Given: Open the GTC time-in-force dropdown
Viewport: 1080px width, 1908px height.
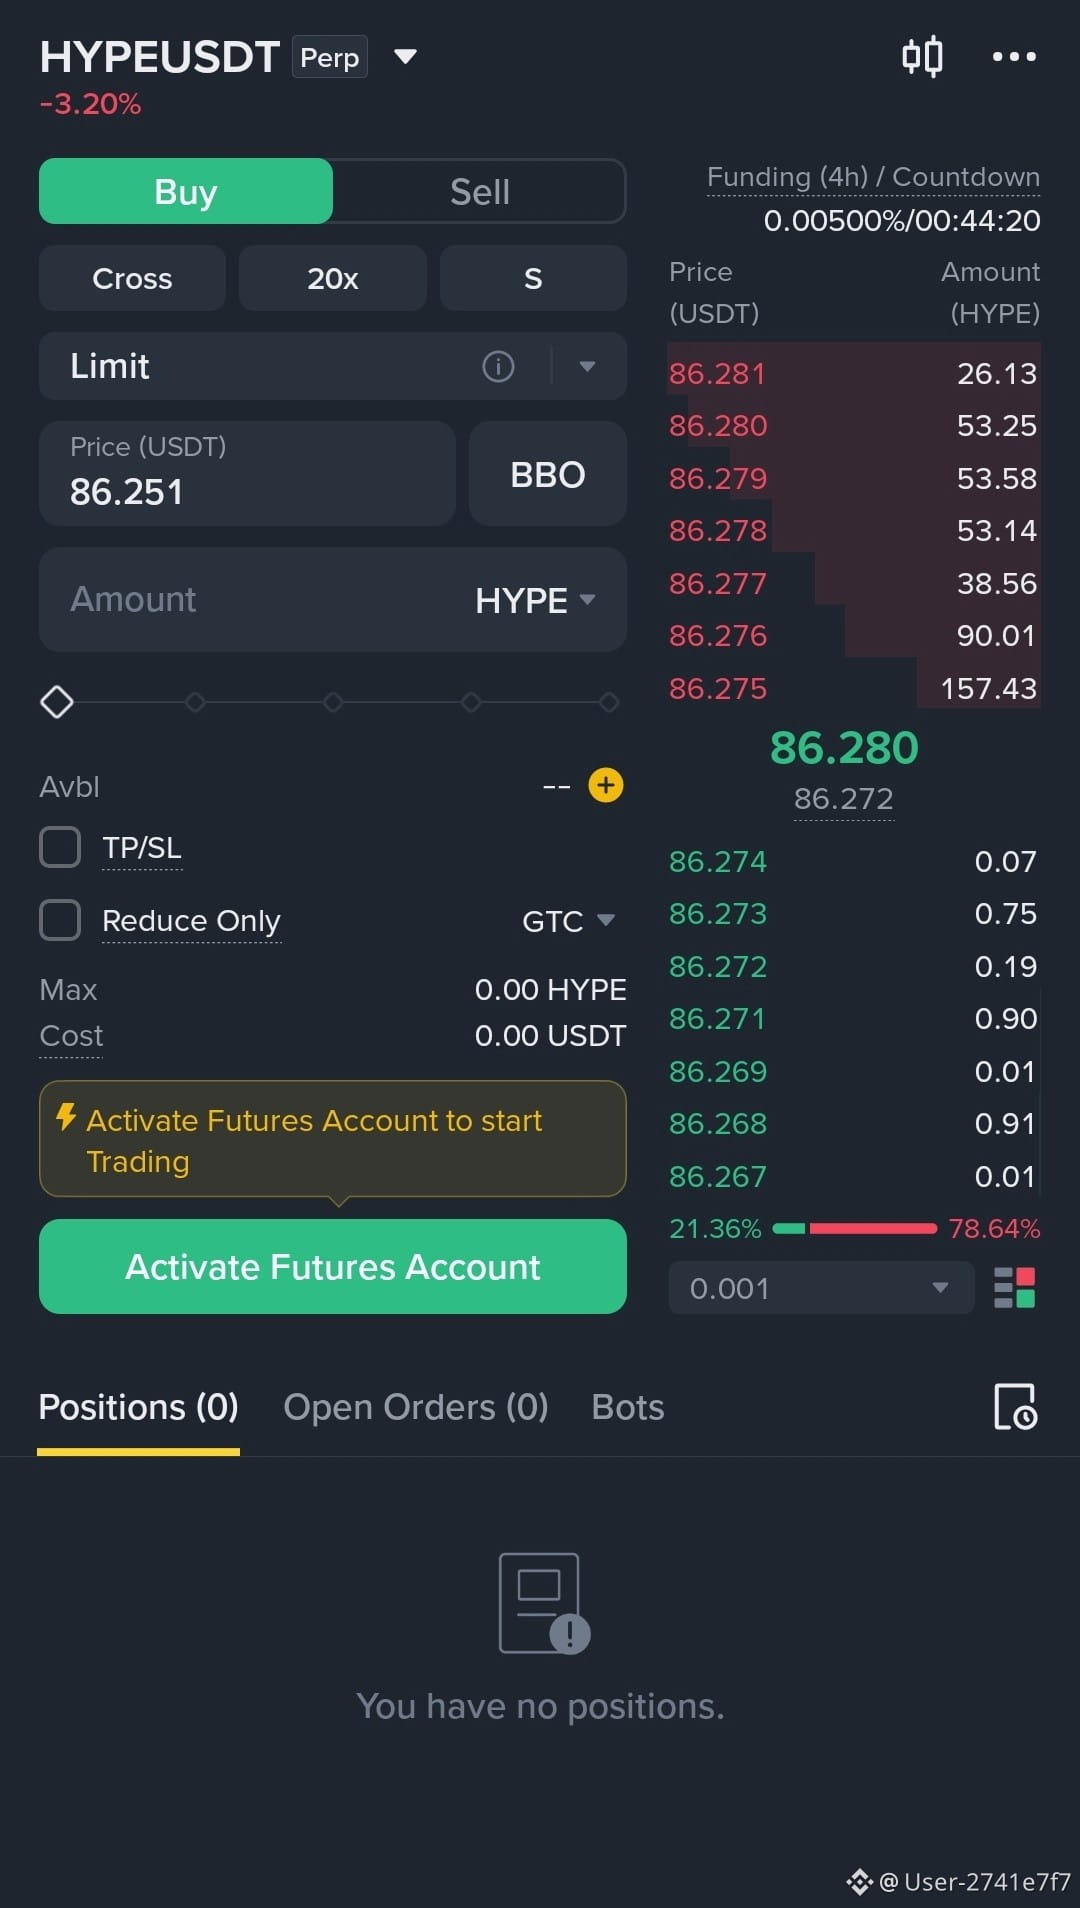Looking at the screenshot, I should coord(568,921).
